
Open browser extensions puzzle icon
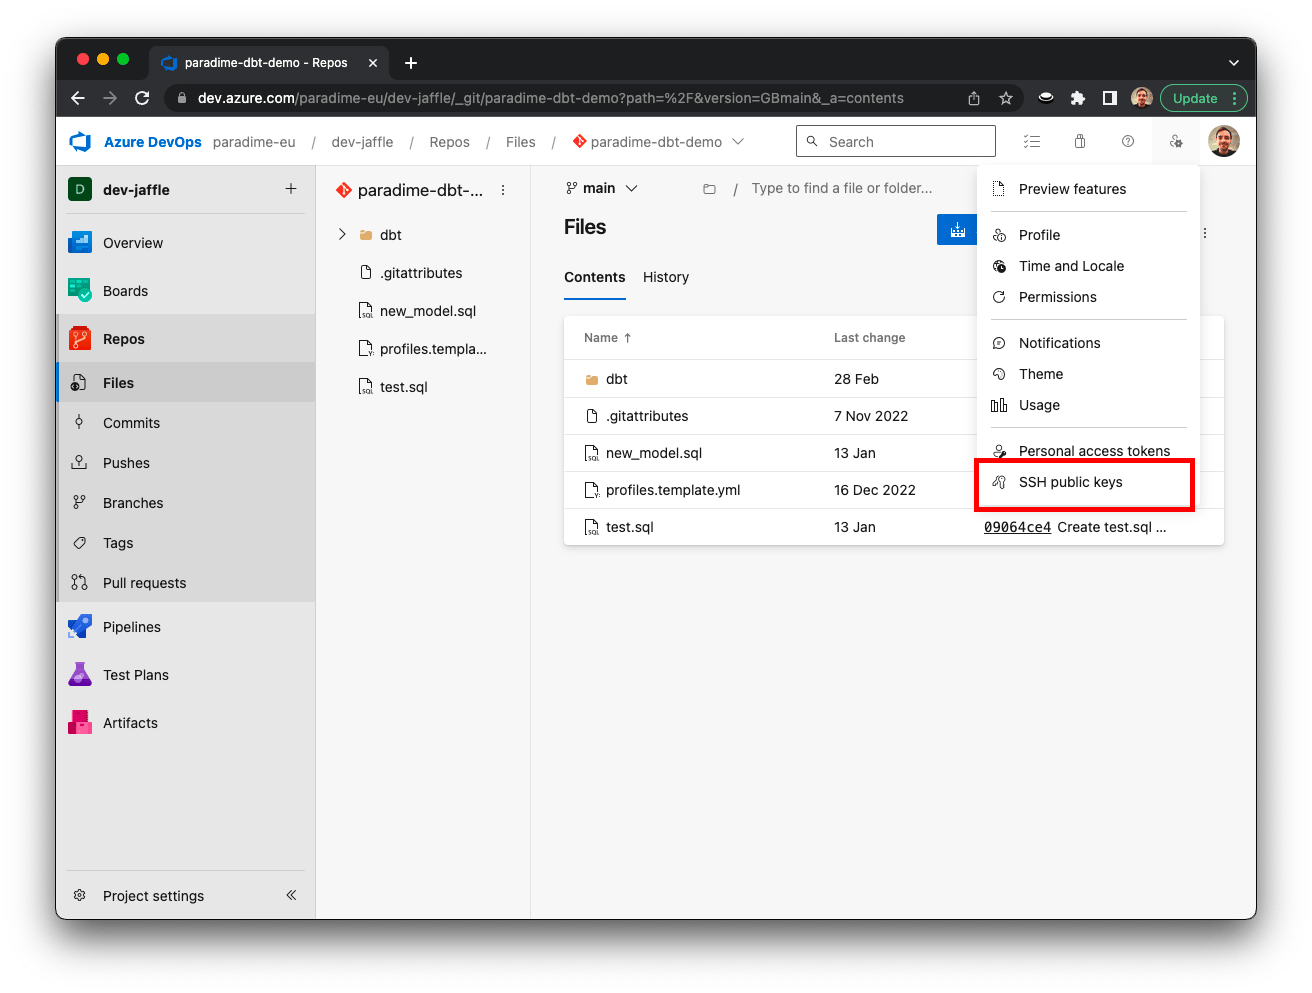(1078, 98)
